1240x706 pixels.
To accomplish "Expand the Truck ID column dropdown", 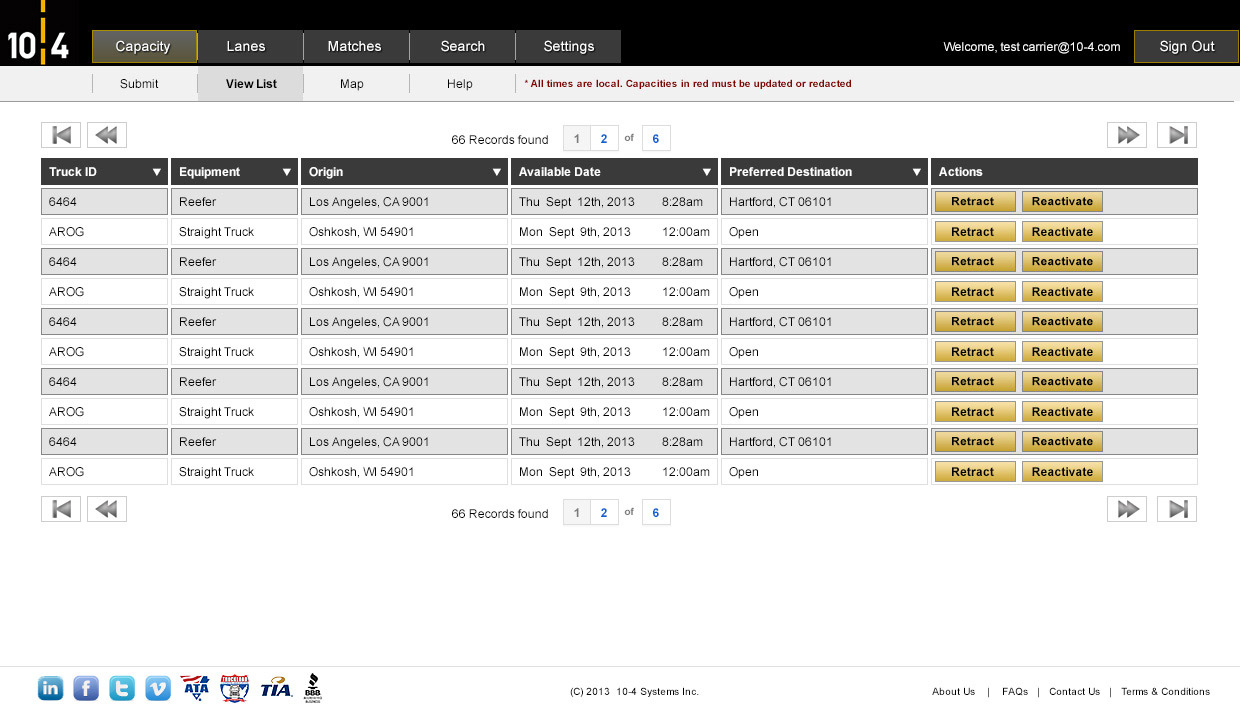I will pyautogui.click(x=157, y=172).
